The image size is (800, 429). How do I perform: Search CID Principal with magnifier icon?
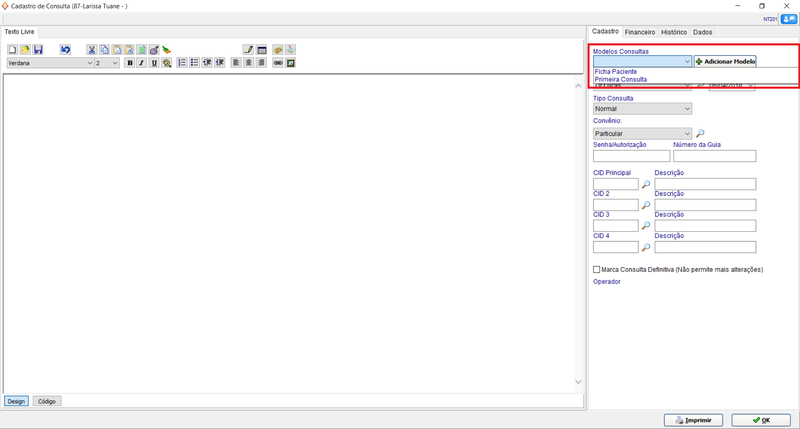point(646,184)
